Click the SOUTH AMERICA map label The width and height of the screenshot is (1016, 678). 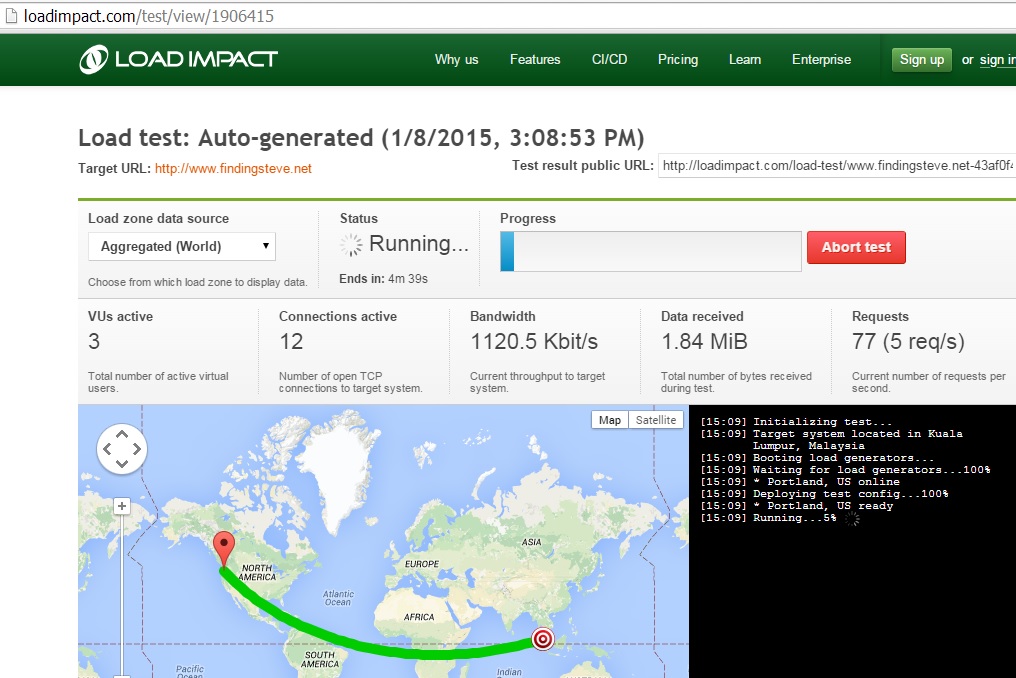click(x=320, y=659)
